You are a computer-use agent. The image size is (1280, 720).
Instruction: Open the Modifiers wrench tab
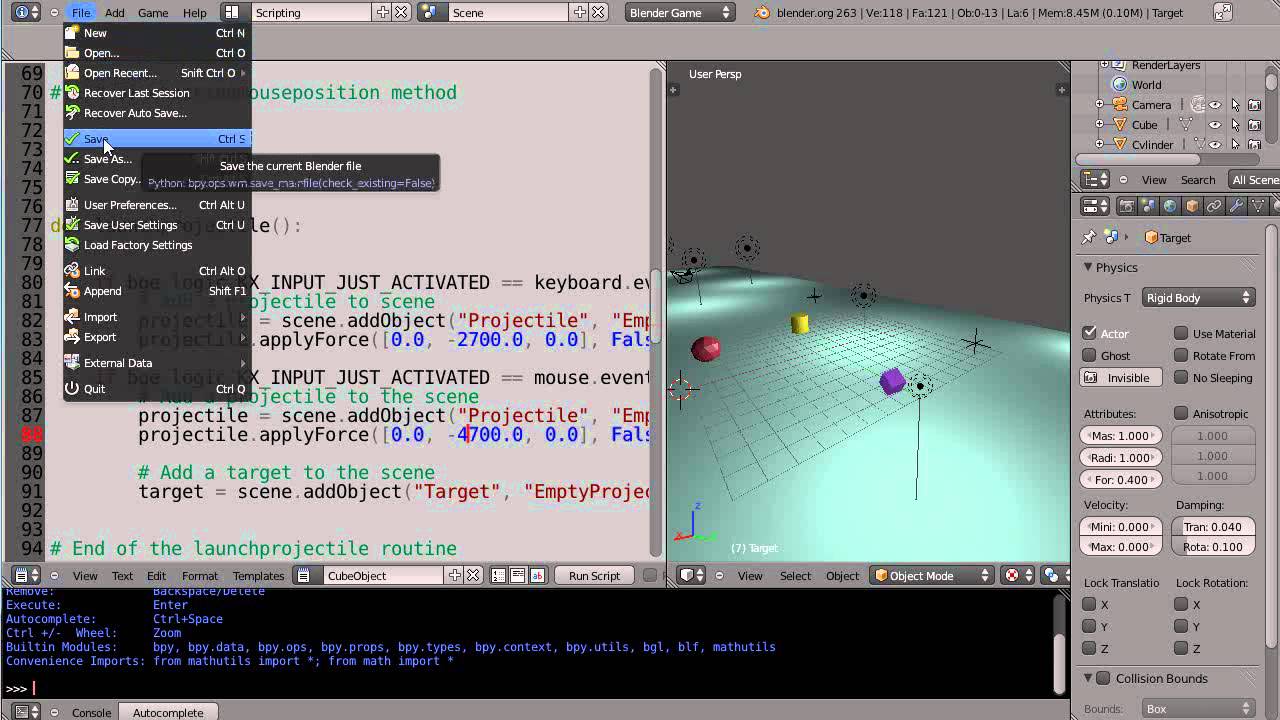pos(1236,206)
